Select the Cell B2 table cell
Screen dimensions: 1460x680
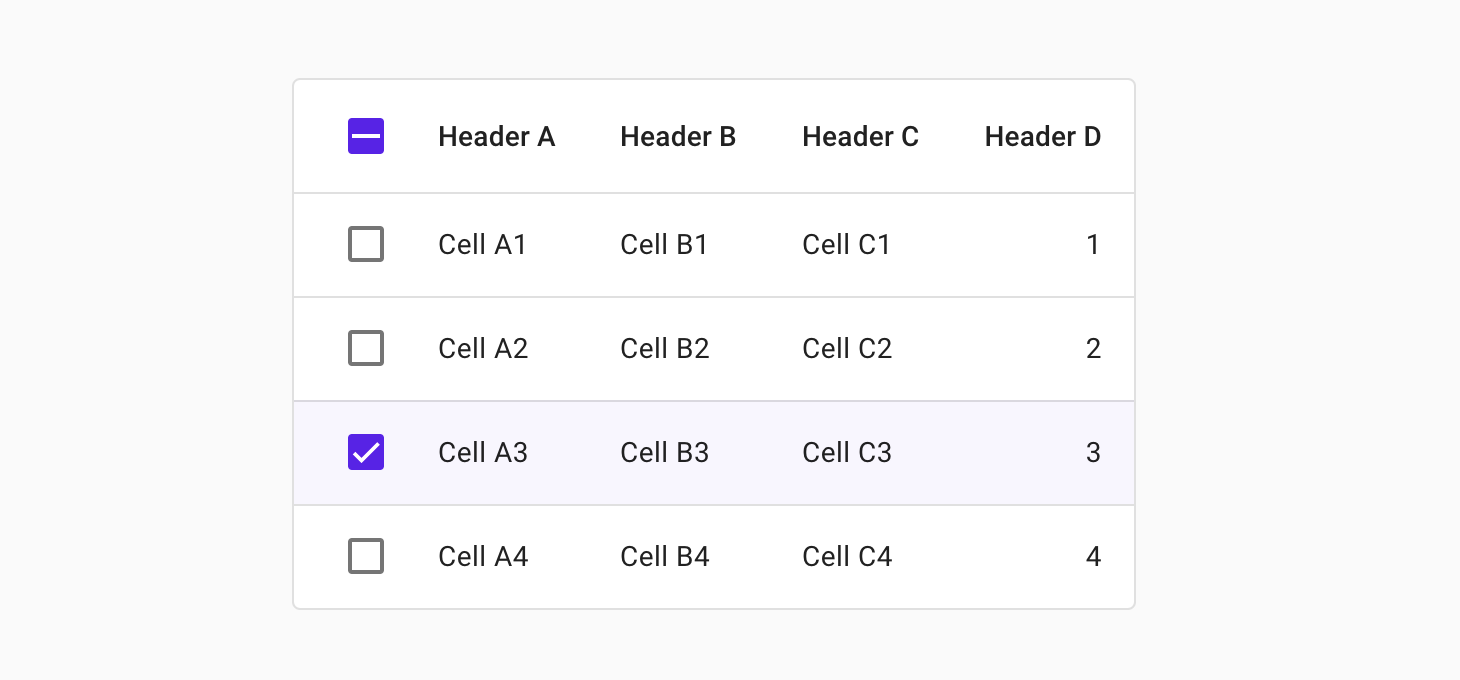[x=665, y=348]
